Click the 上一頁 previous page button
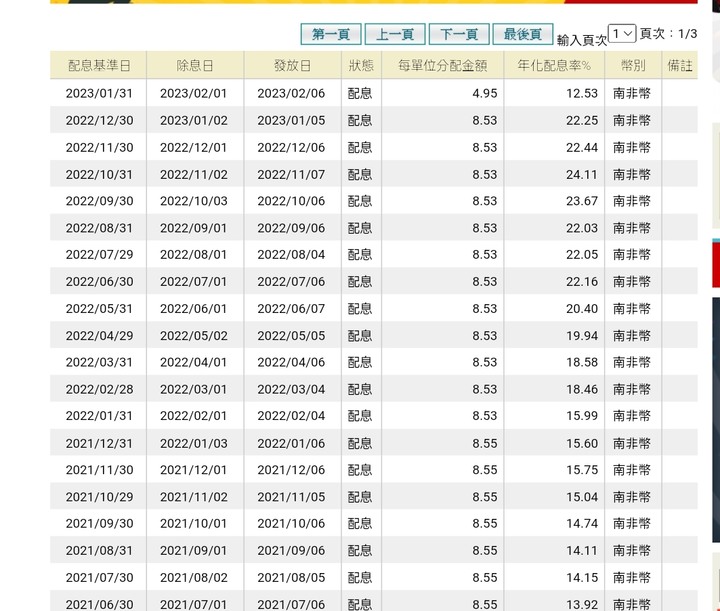 click(x=395, y=34)
